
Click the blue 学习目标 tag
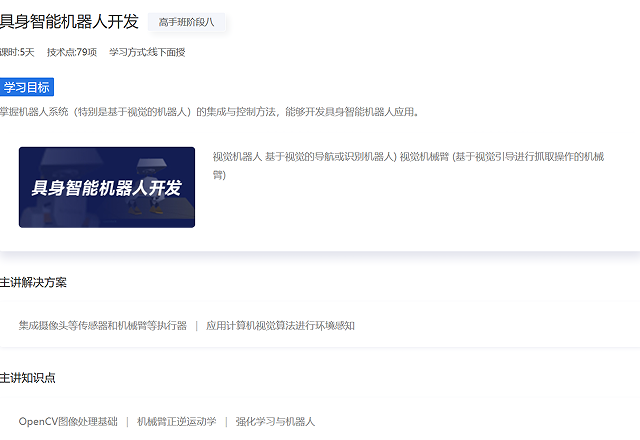[x=27, y=87]
